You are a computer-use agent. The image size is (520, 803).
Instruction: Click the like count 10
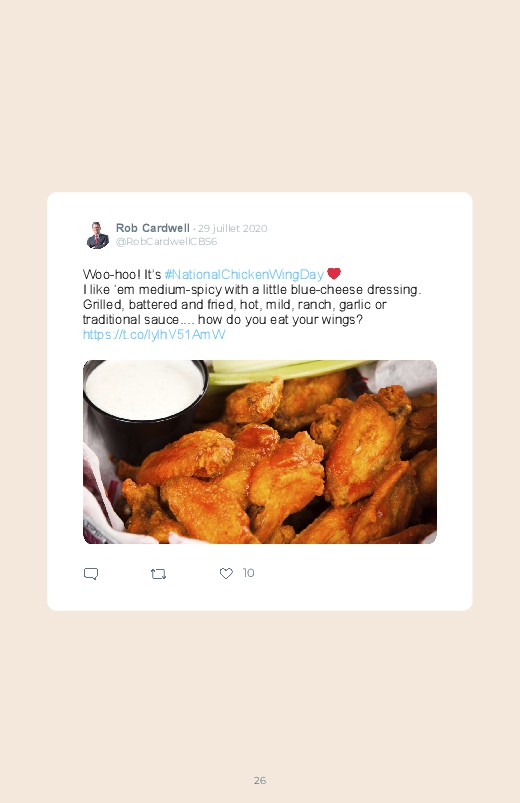(x=248, y=573)
